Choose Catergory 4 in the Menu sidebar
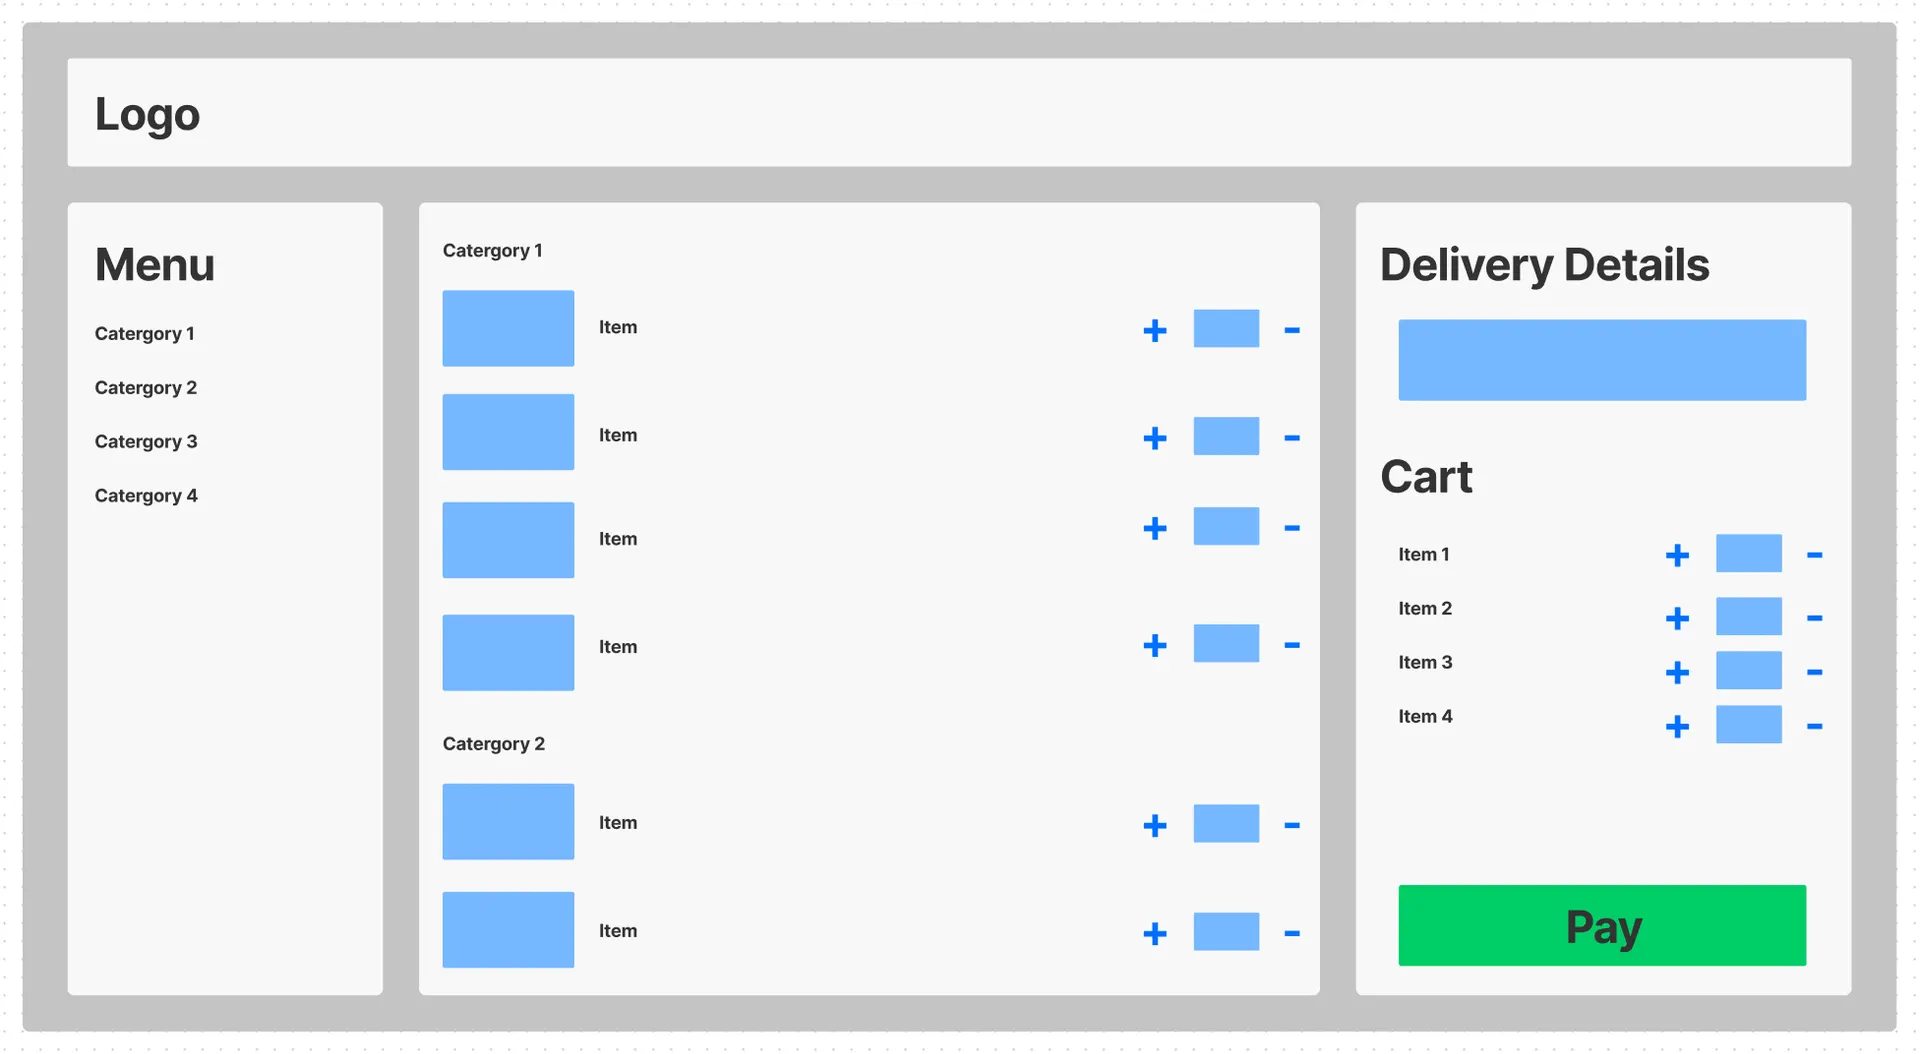1920x1054 pixels. [x=146, y=496]
